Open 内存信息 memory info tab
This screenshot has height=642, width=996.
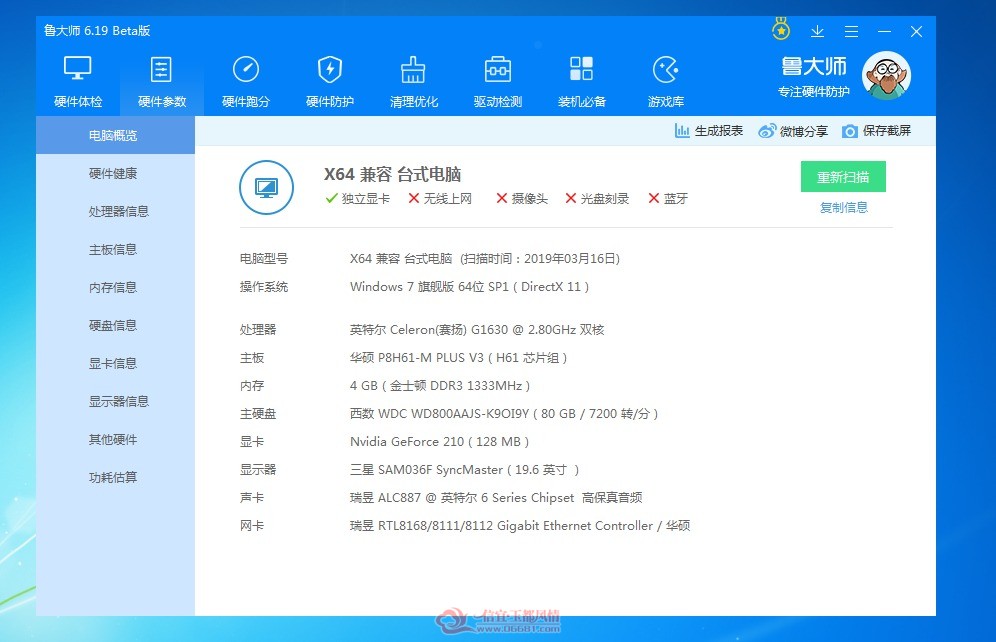[x=115, y=288]
